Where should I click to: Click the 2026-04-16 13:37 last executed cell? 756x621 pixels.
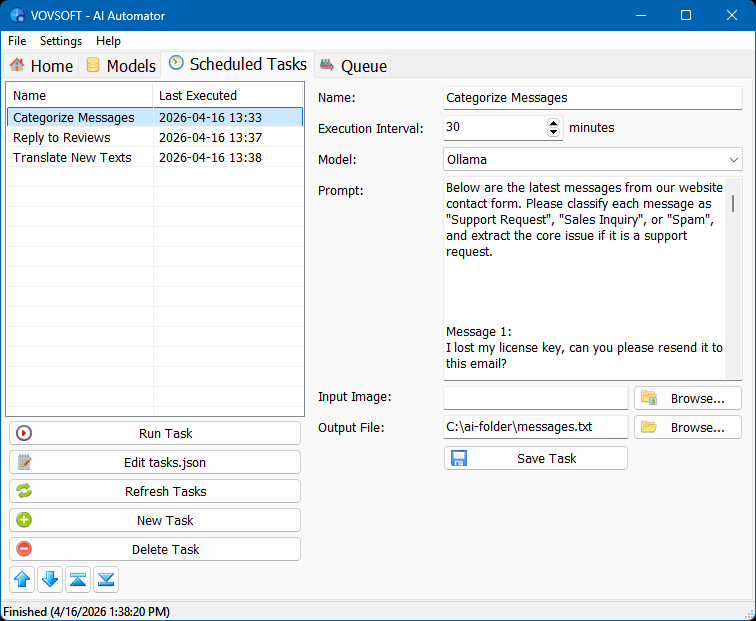[x=210, y=137]
